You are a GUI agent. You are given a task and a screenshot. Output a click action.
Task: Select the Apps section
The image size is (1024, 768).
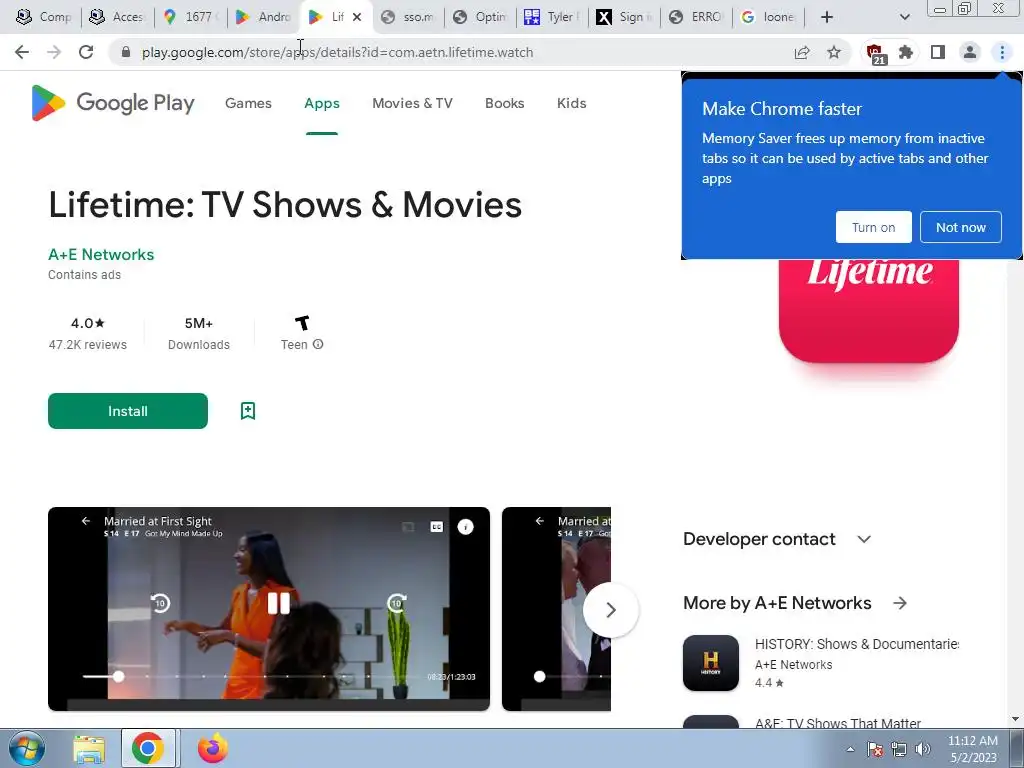[322, 103]
